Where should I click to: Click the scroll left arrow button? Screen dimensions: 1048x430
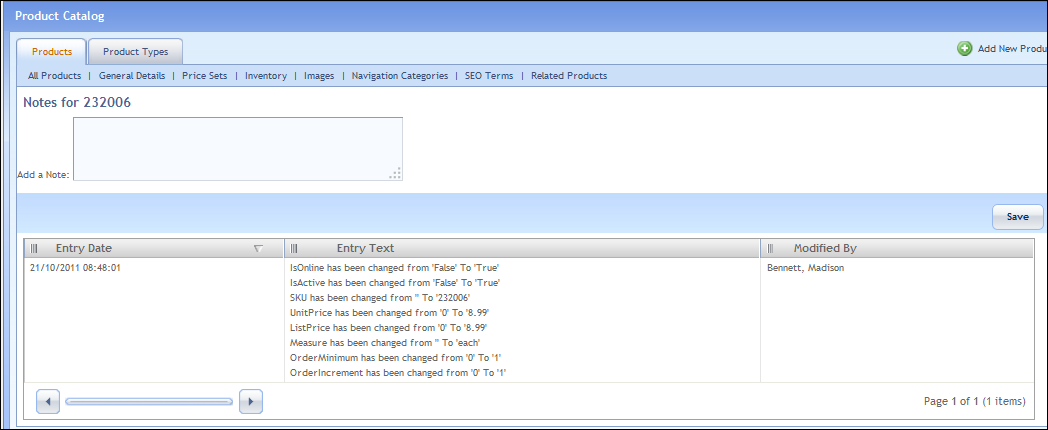(x=48, y=401)
